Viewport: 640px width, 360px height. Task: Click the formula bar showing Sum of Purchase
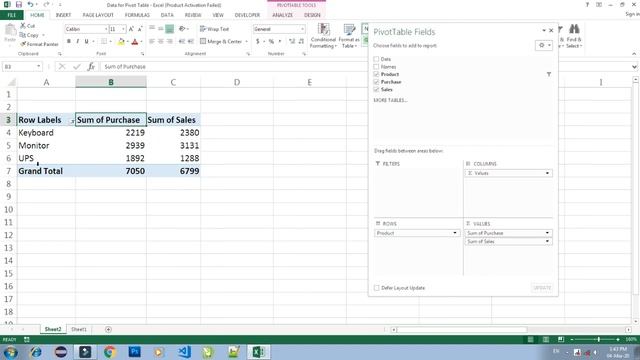367,67
